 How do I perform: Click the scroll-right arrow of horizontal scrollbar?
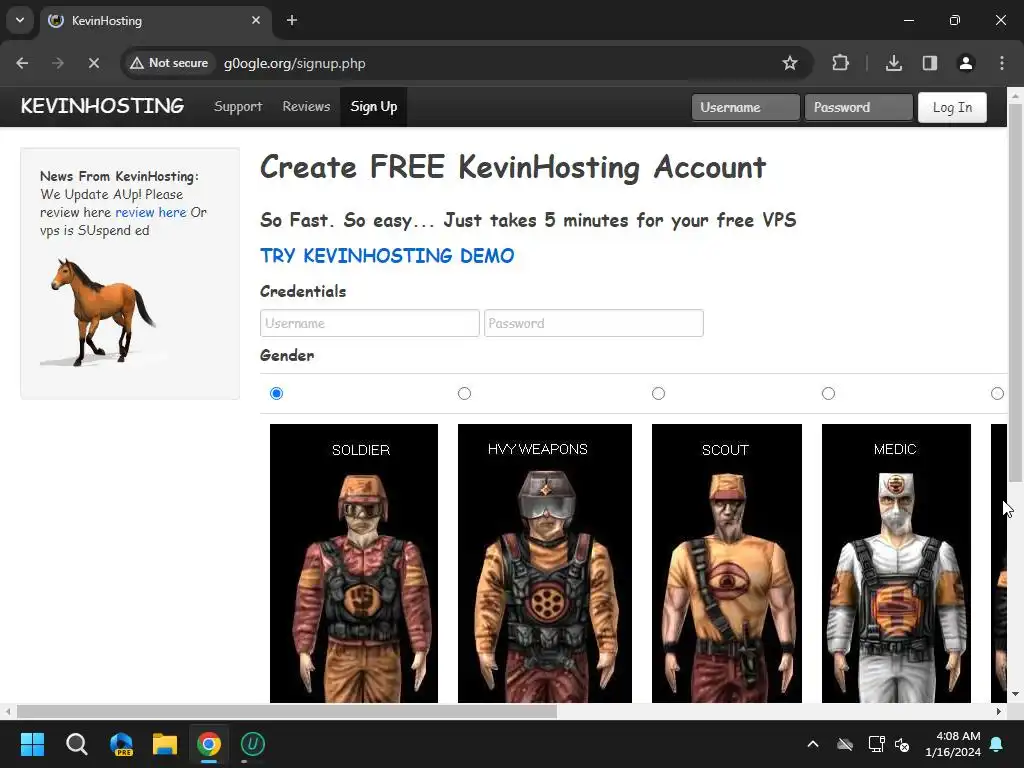(999, 711)
